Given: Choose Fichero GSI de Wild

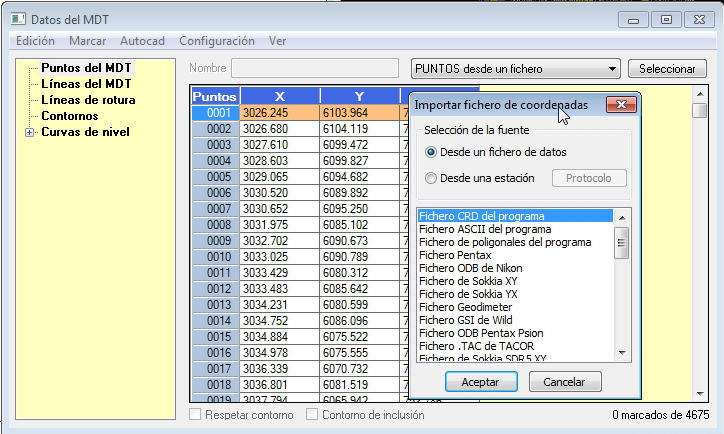Looking at the screenshot, I should (x=515, y=319).
